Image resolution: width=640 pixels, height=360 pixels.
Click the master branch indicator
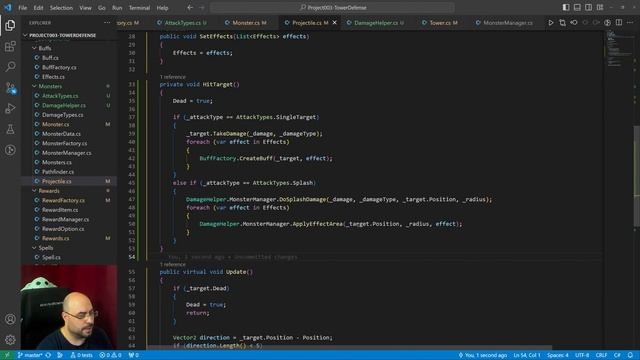coord(30,355)
